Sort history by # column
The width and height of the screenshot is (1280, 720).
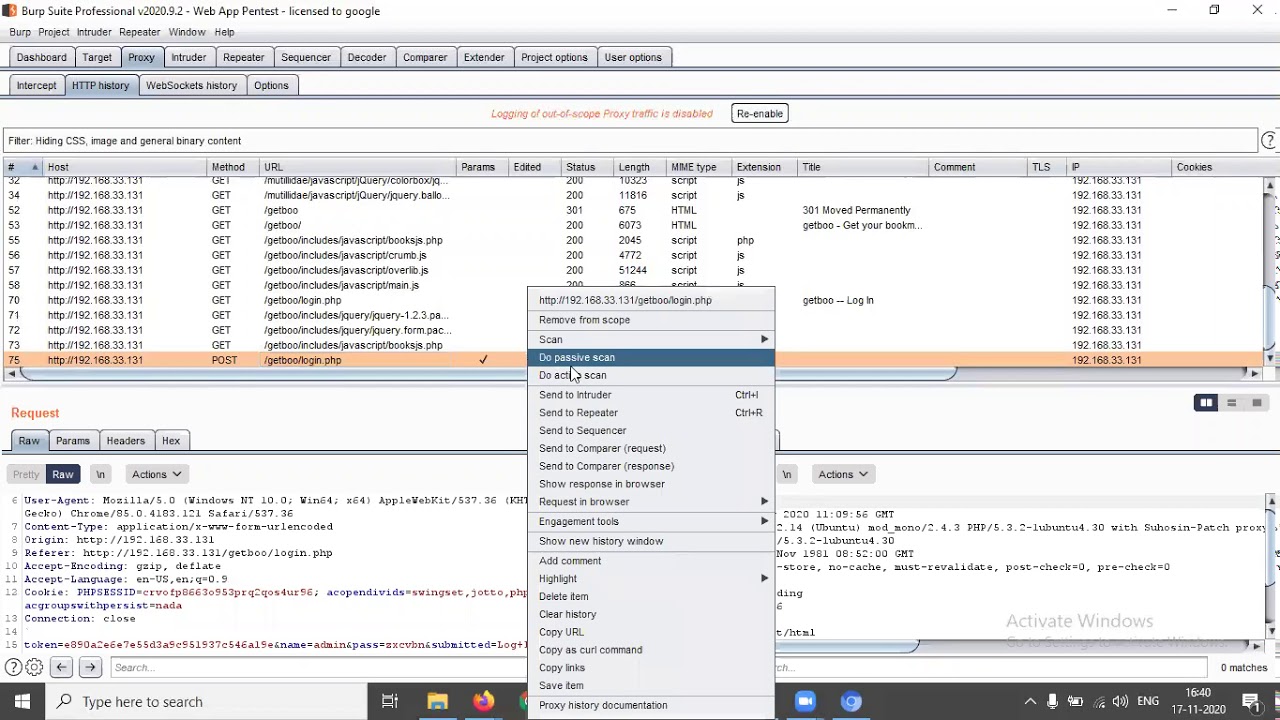[x=22, y=167]
